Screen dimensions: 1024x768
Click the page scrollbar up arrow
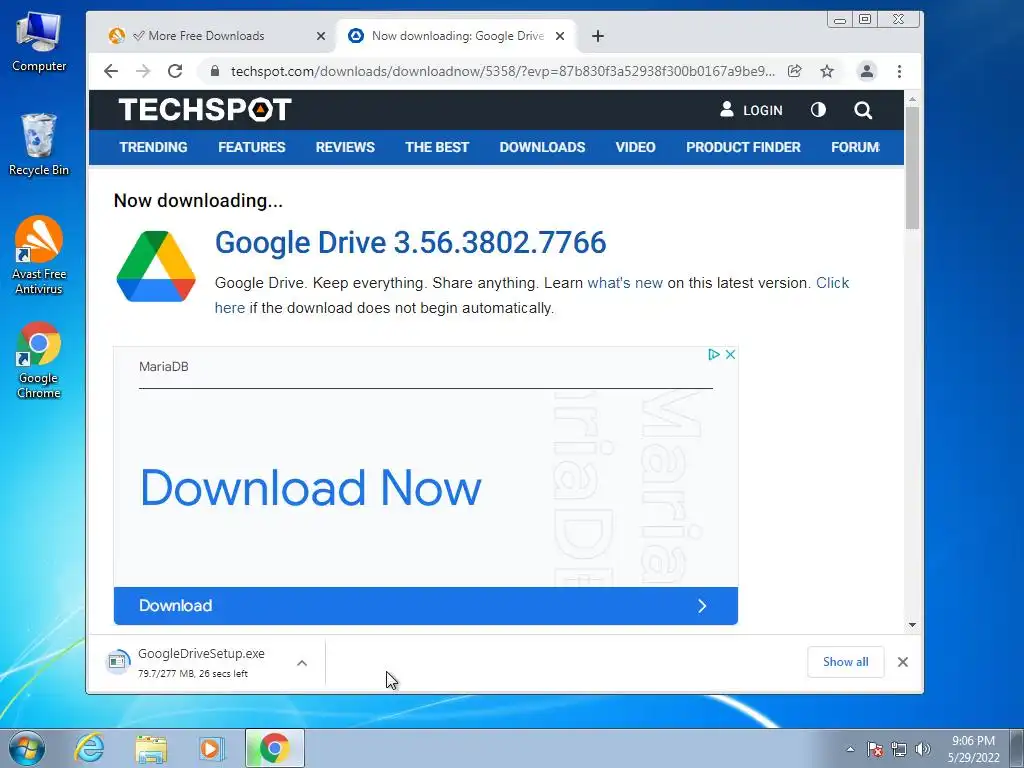pyautogui.click(x=912, y=99)
